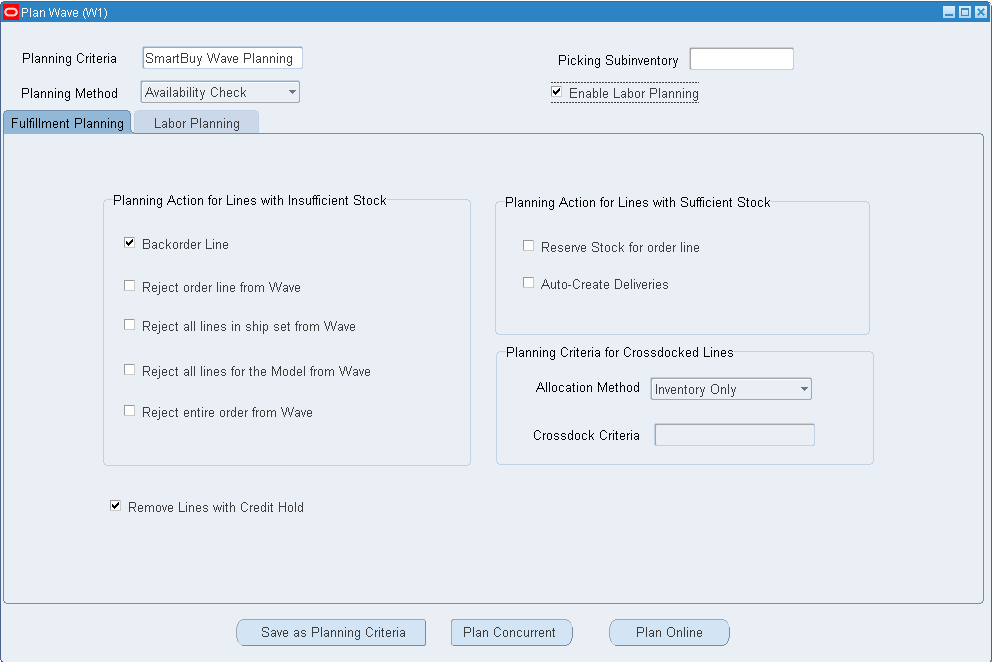
Task: Click the Crossdock Criteria field
Action: click(x=735, y=435)
